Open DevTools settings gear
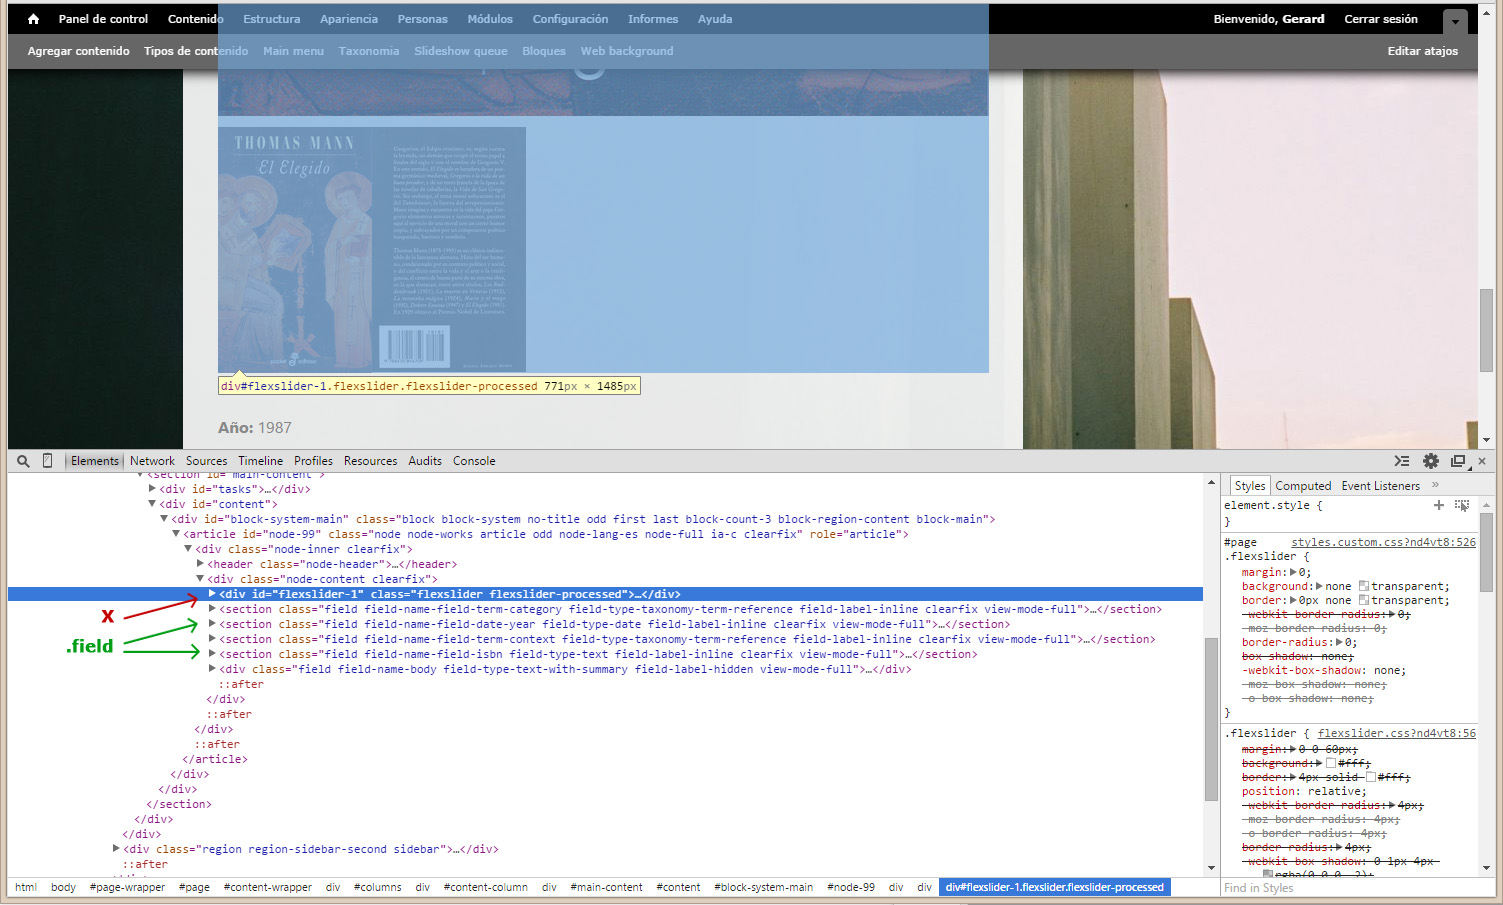This screenshot has height=905, width=1503. (x=1431, y=461)
